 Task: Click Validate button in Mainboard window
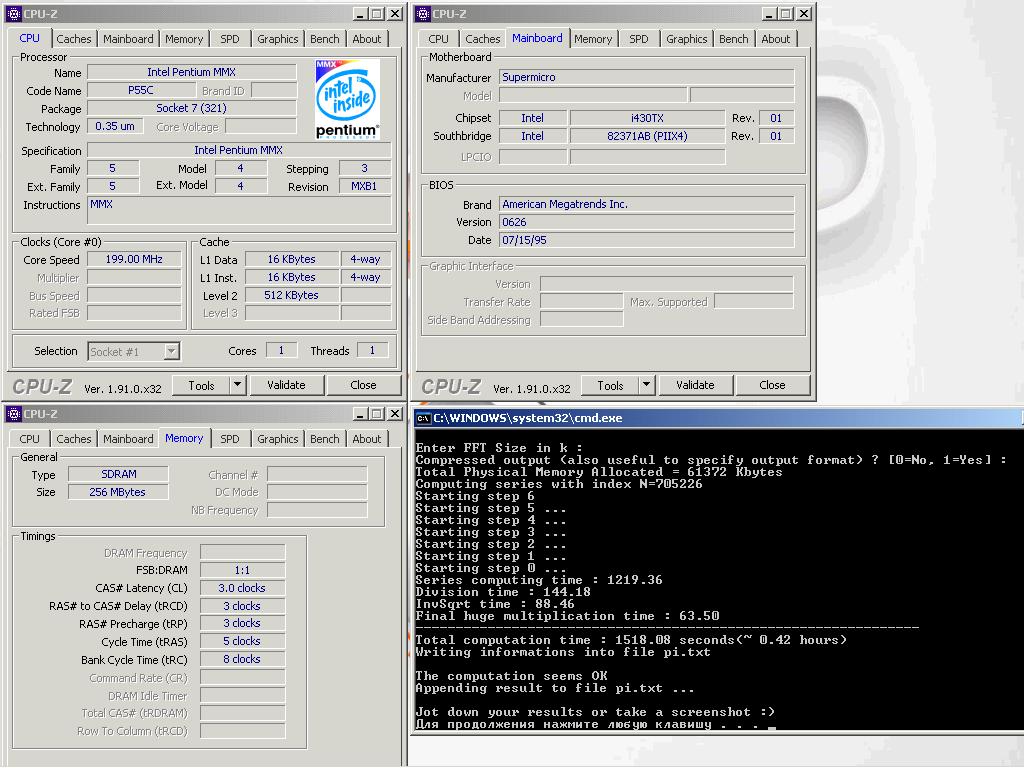point(695,385)
